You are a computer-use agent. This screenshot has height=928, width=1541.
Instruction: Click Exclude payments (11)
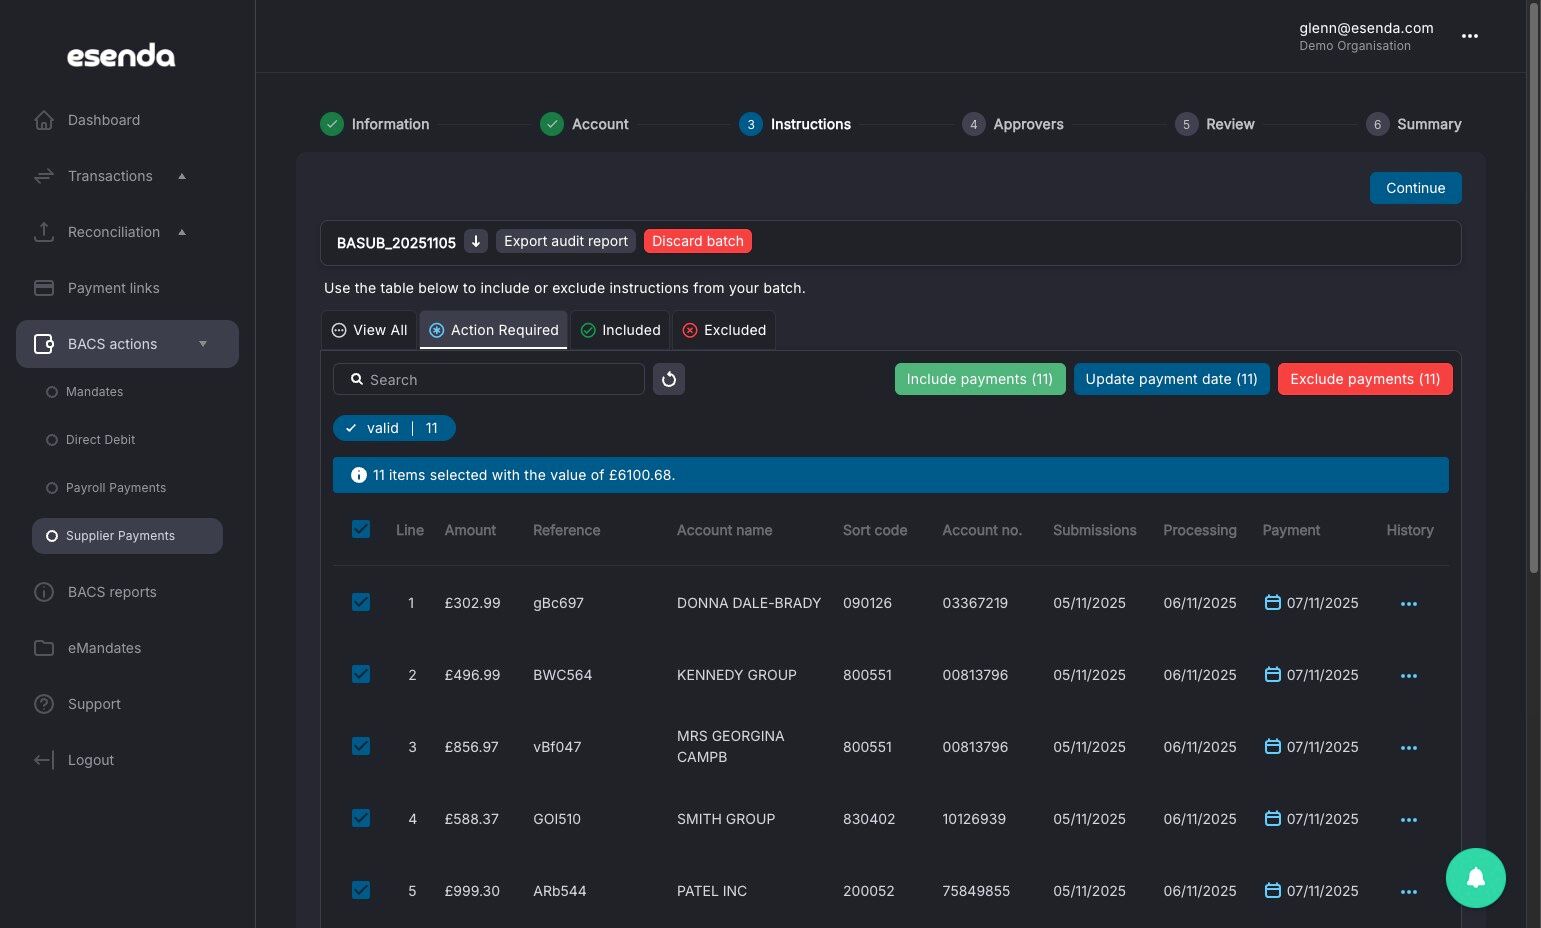pyautogui.click(x=1365, y=379)
